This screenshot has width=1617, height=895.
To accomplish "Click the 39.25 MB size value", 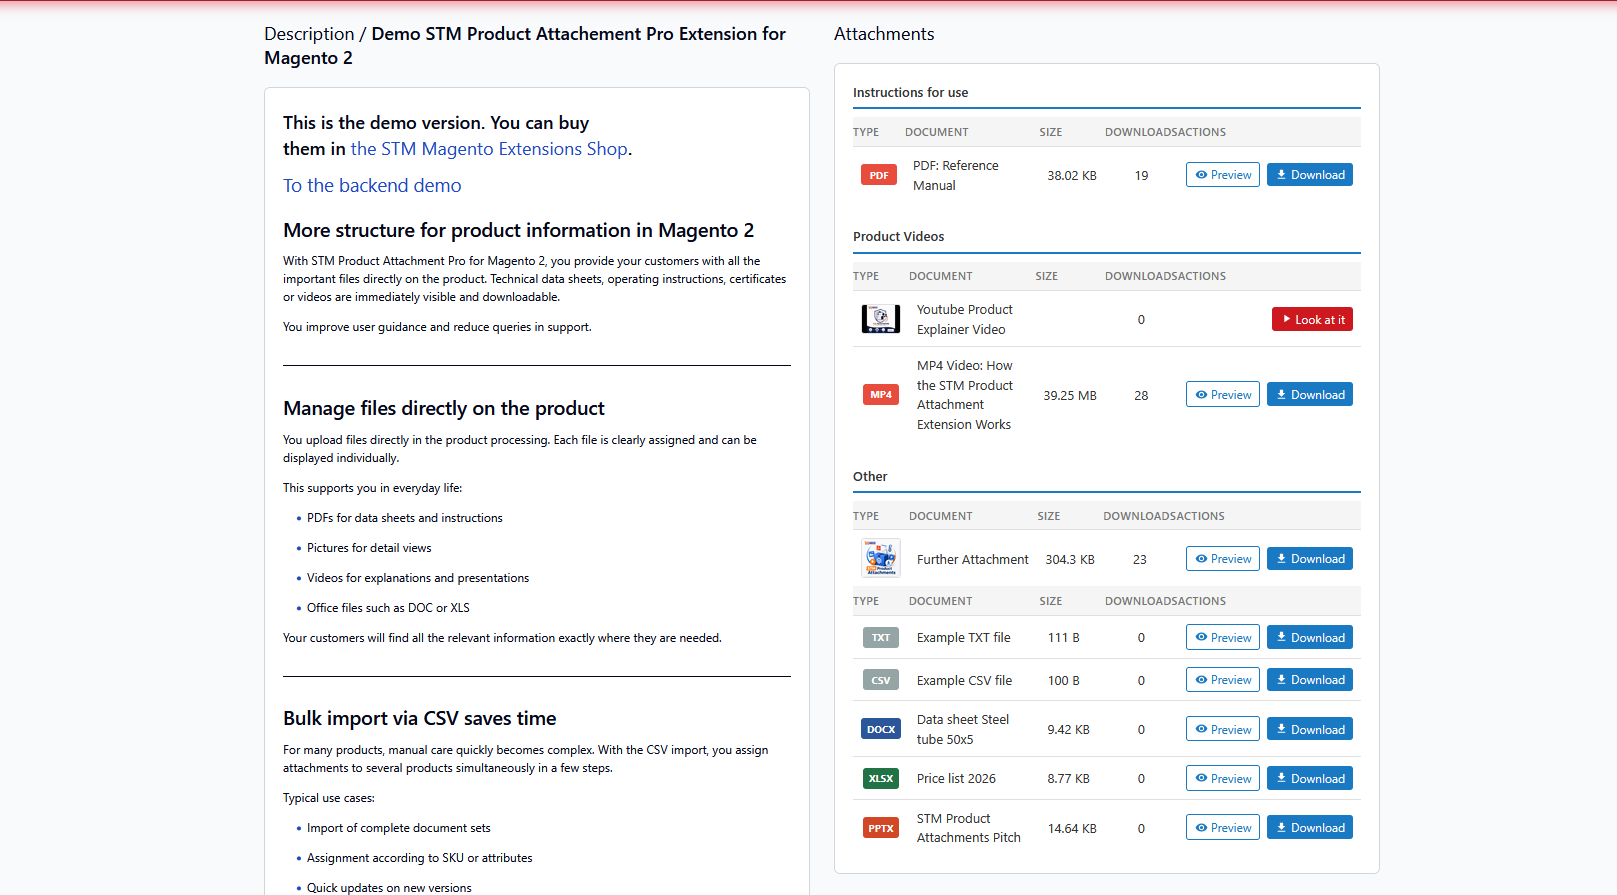I will [x=1070, y=396].
